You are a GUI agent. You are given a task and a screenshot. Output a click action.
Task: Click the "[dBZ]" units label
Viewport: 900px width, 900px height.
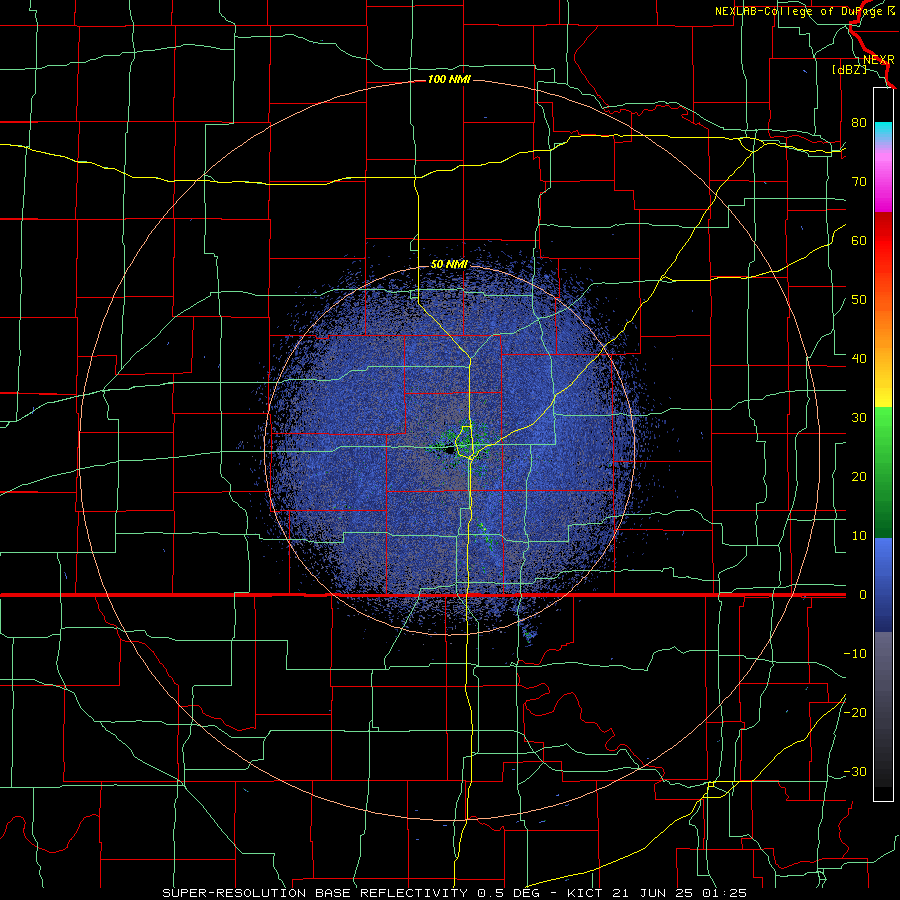pyautogui.click(x=849, y=70)
